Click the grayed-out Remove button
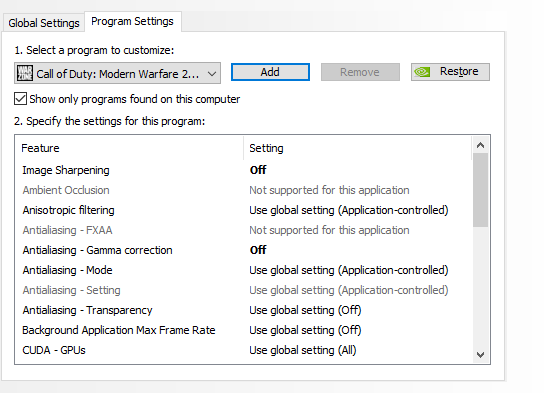Screen dimensions: 544x393 360,72
